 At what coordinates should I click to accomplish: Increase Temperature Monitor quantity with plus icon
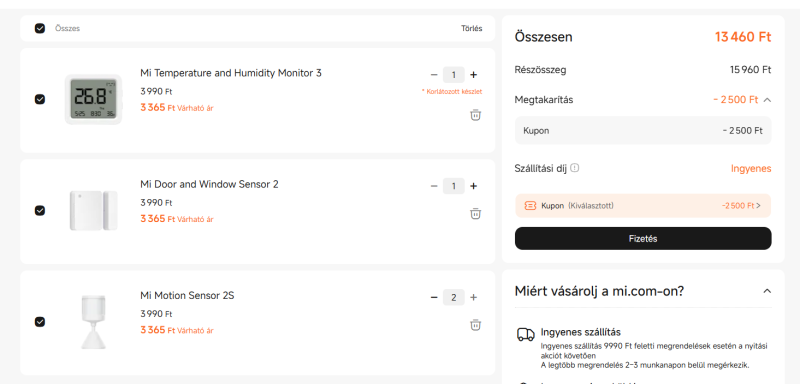pos(473,75)
